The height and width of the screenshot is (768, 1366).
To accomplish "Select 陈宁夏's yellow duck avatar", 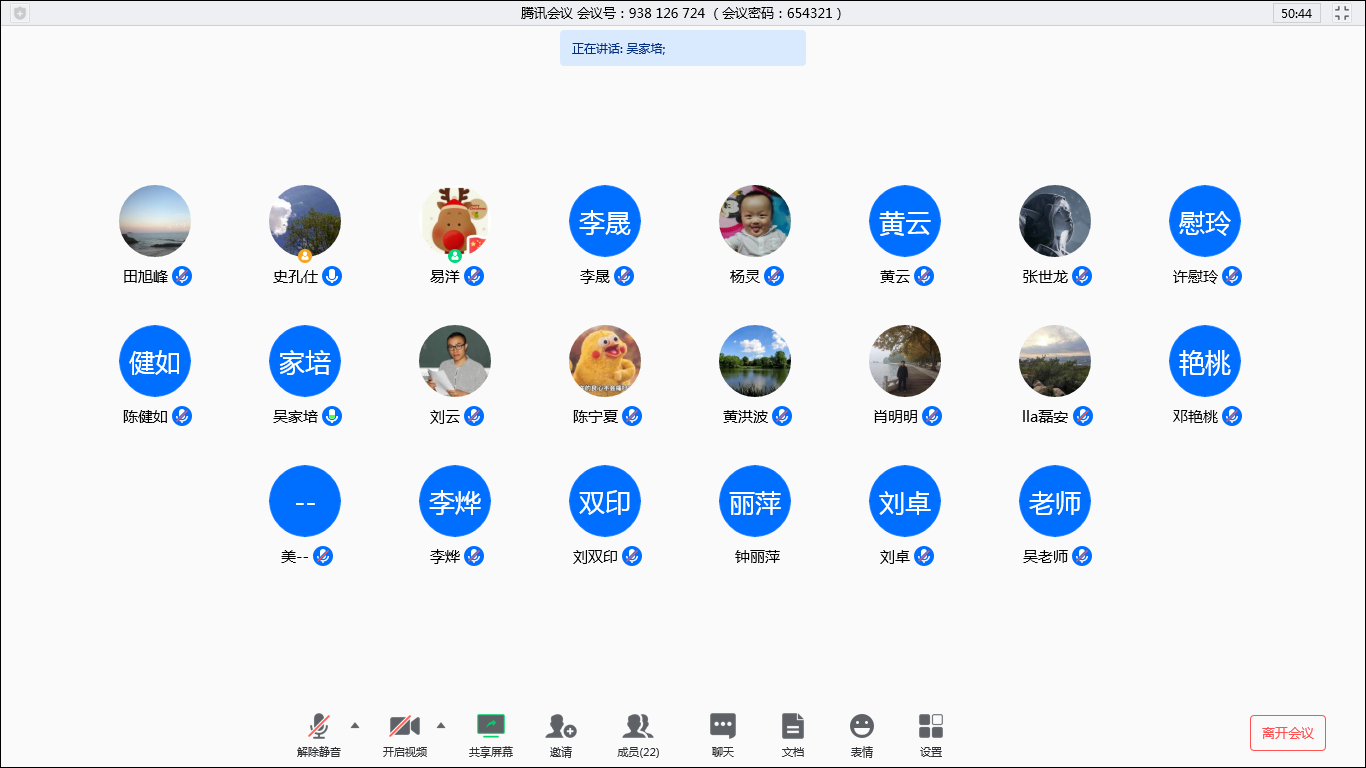I will (x=605, y=361).
